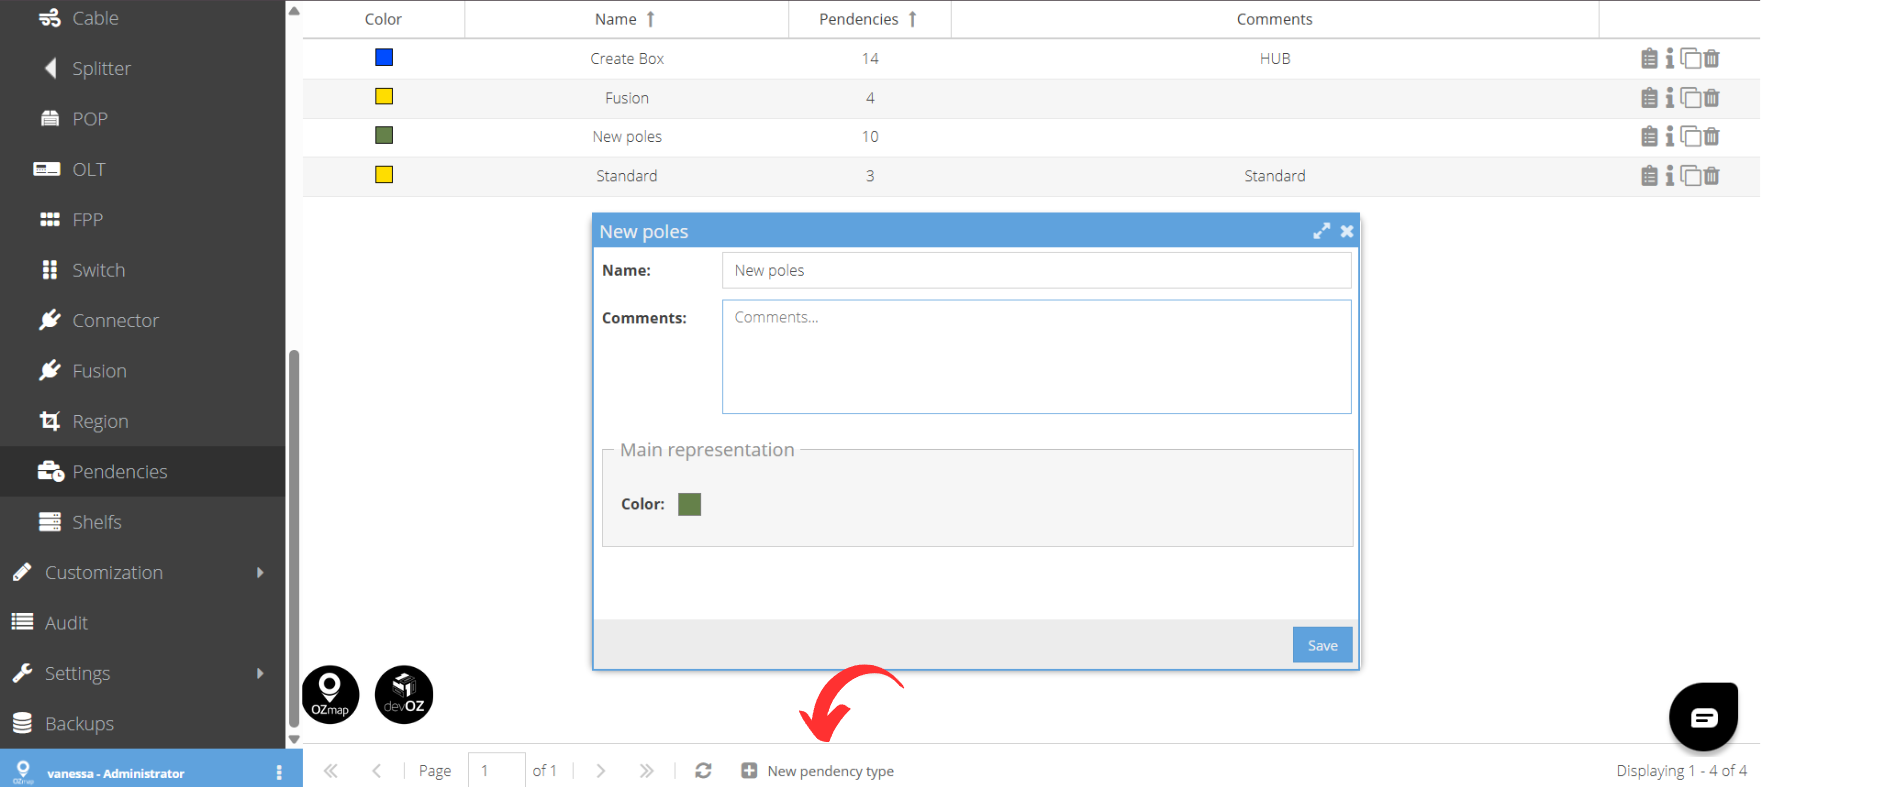Open clipboard list icon for Create Box row
The height and width of the screenshot is (787, 1883).
tap(1649, 59)
